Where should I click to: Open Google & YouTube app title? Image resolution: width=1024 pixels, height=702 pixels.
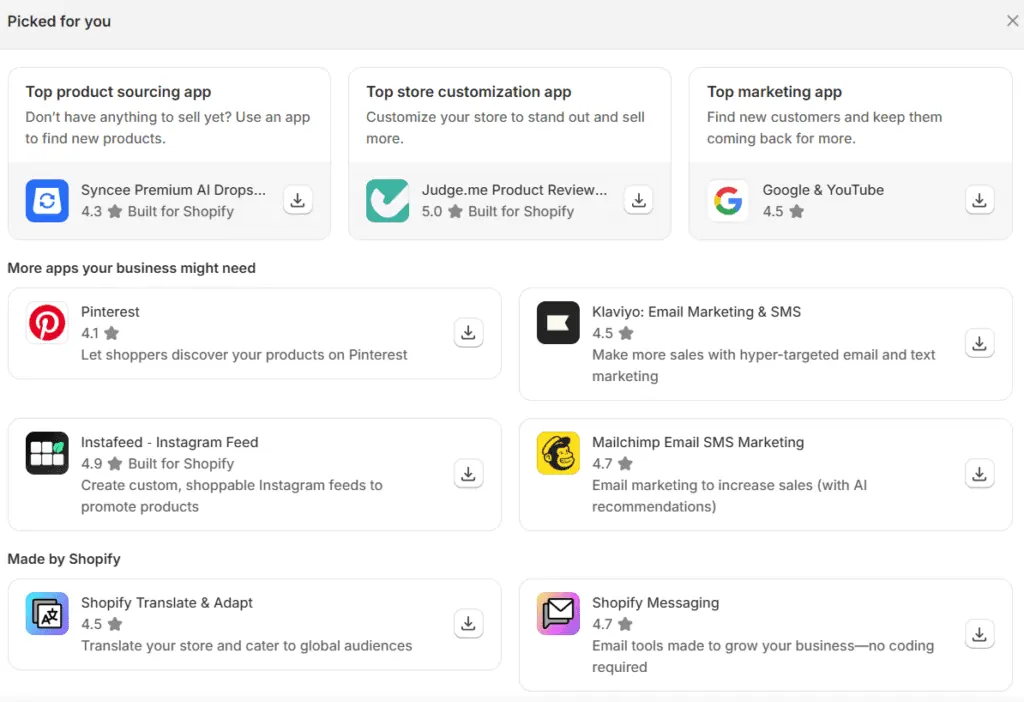[823, 190]
